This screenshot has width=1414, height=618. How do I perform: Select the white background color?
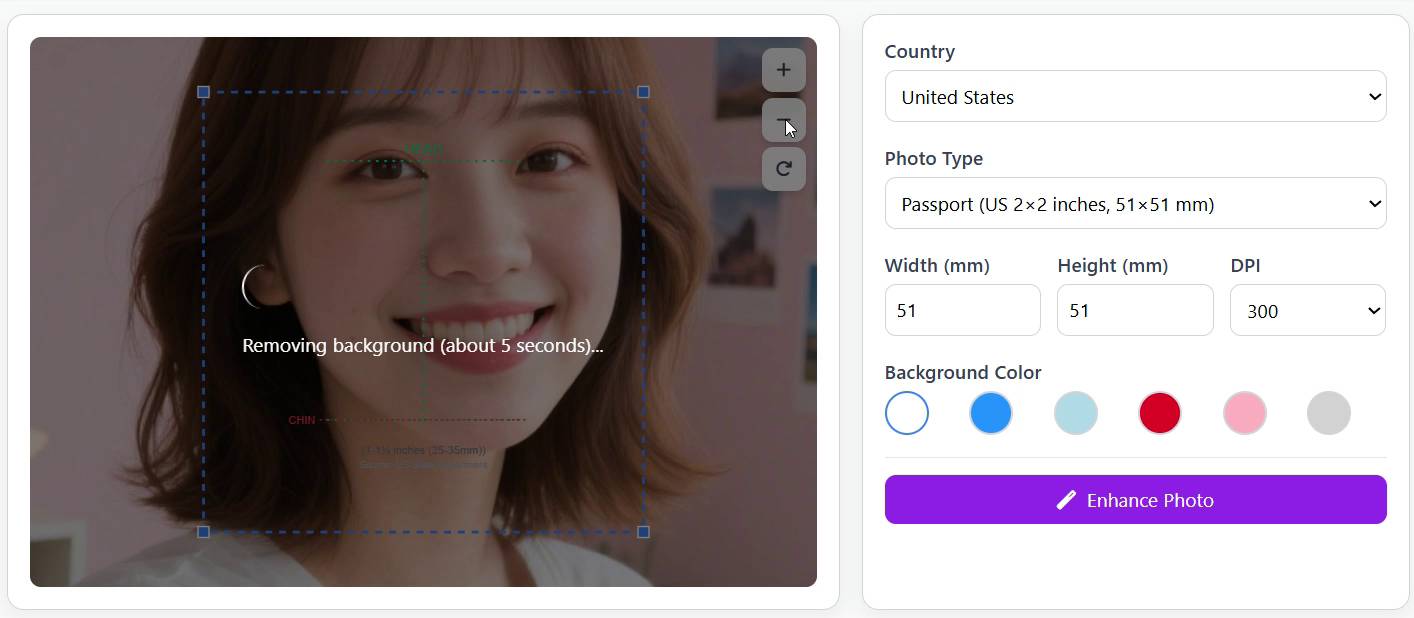907,413
